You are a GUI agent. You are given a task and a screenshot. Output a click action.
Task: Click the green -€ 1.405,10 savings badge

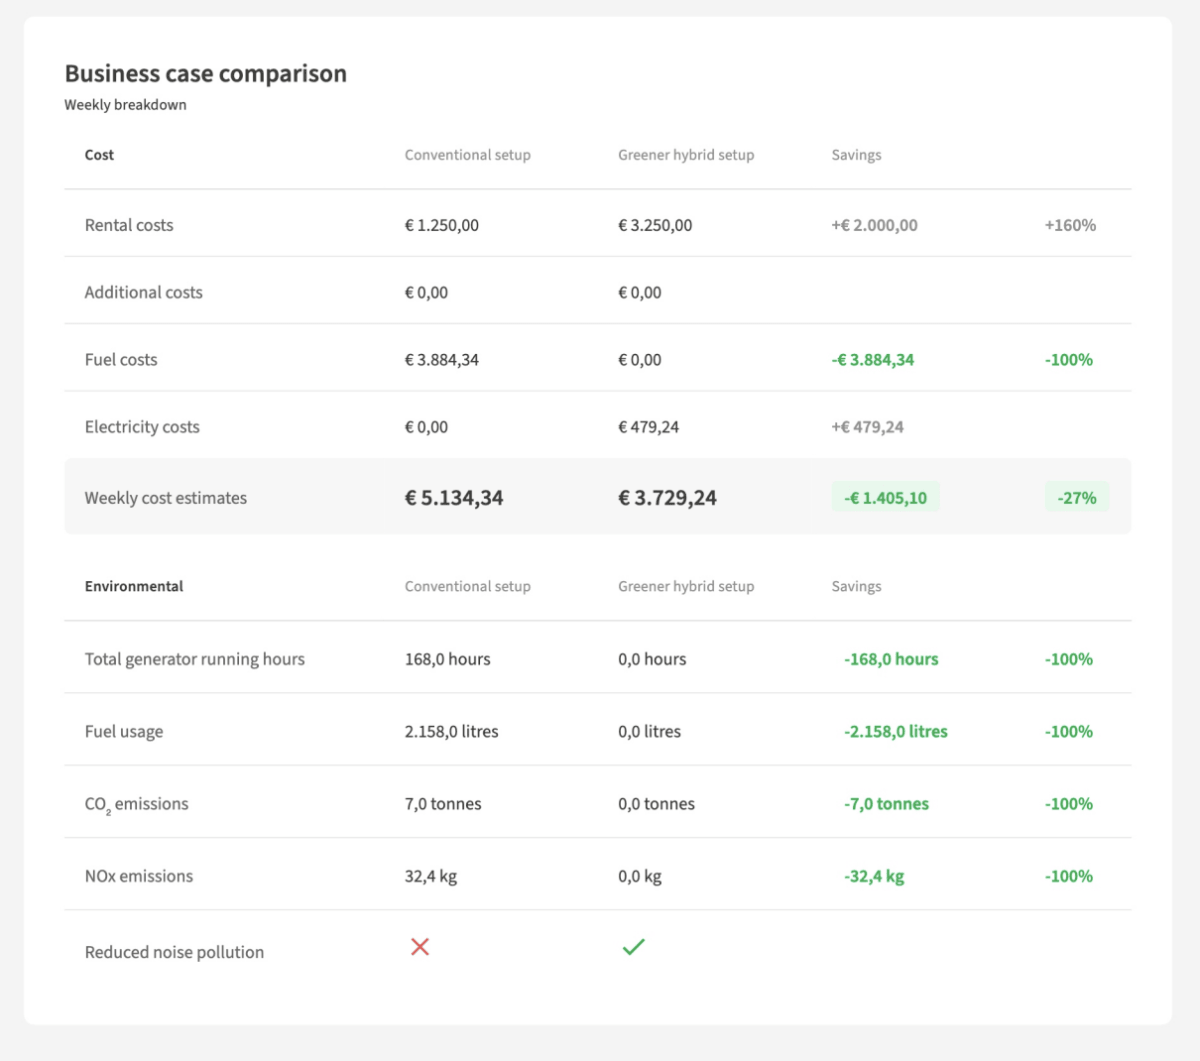click(x=885, y=498)
